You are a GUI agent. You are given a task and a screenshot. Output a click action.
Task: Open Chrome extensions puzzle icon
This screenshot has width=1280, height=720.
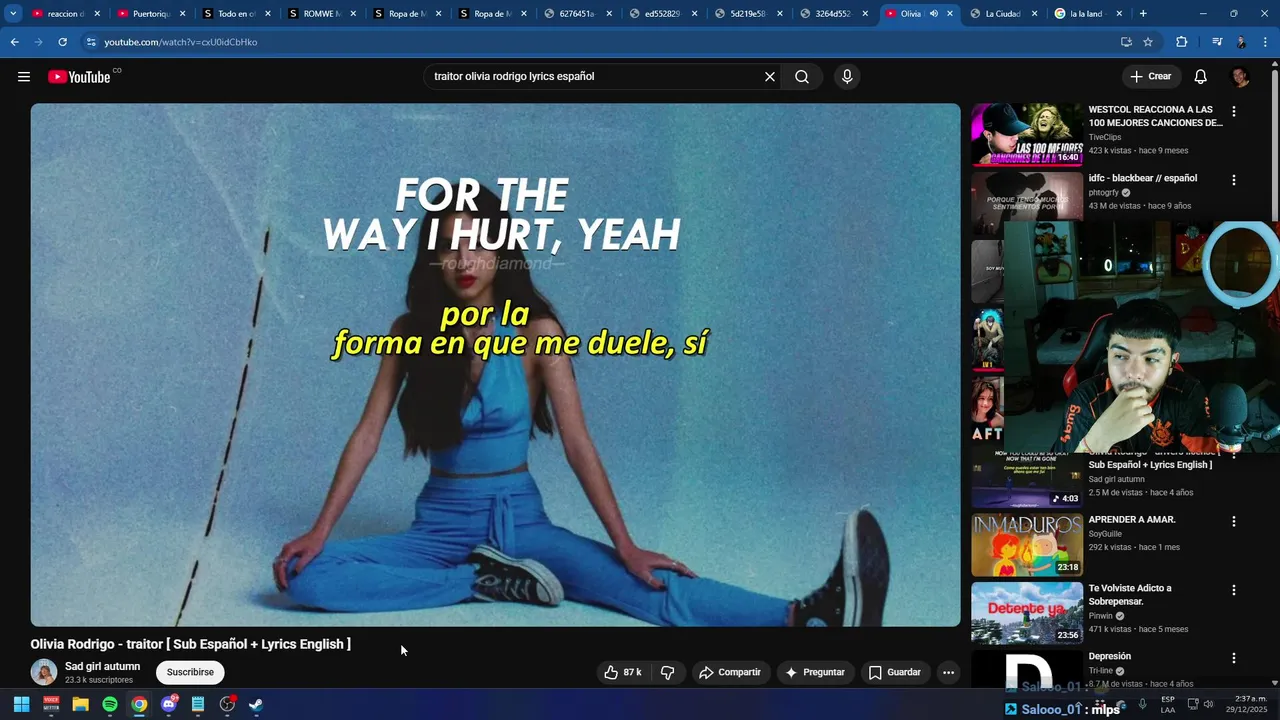(x=1182, y=42)
